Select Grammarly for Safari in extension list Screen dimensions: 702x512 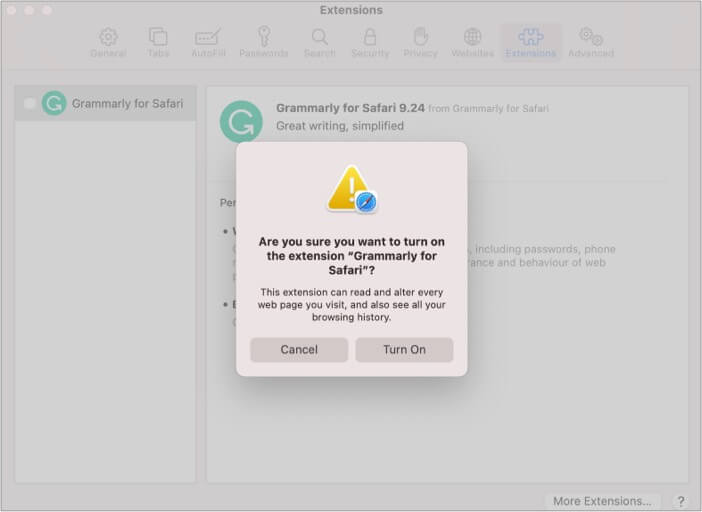click(106, 103)
